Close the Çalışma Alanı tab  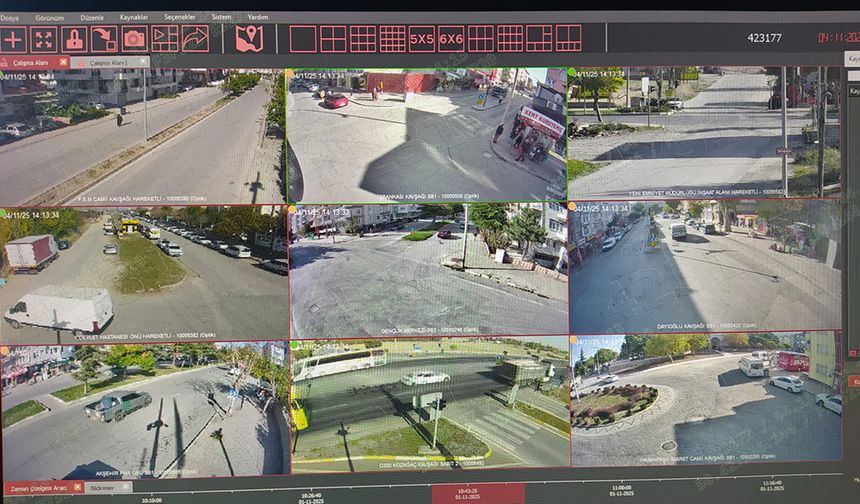tap(64, 63)
